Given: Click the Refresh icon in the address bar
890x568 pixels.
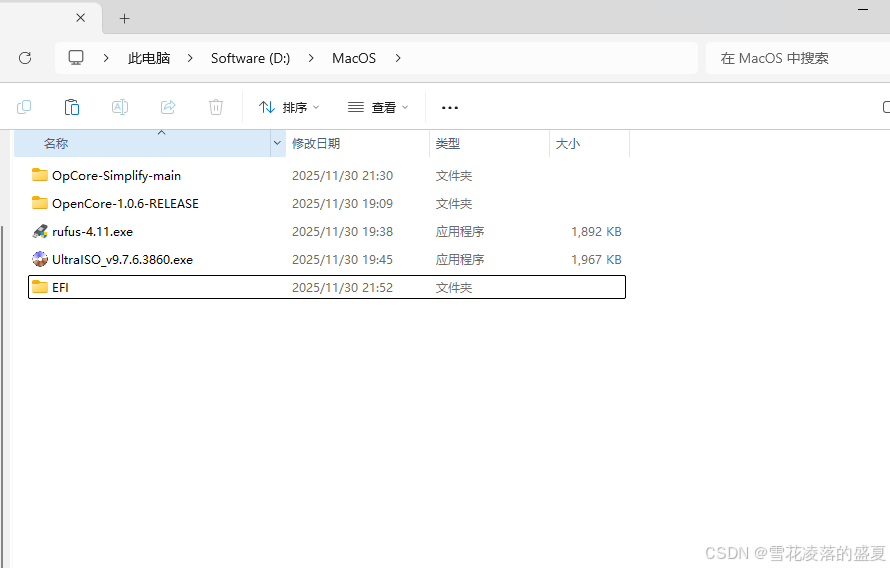Looking at the screenshot, I should 25,58.
